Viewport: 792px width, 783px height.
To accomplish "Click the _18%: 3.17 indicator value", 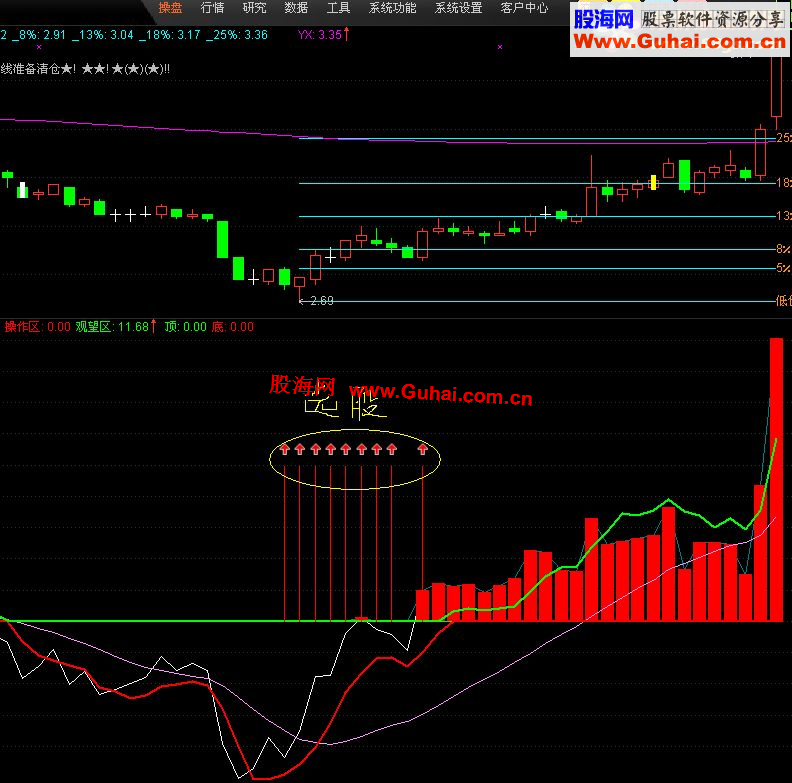I will (170, 35).
